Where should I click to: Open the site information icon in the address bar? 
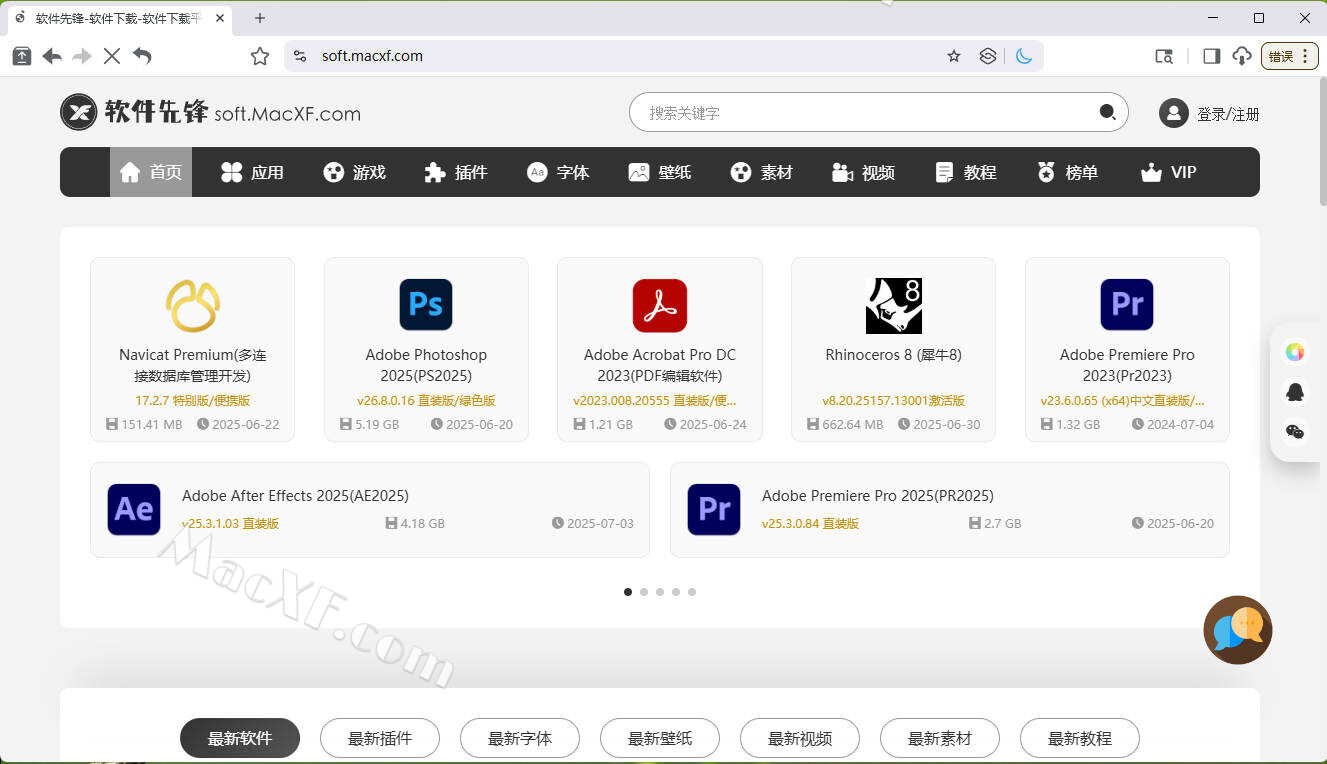[x=300, y=56]
